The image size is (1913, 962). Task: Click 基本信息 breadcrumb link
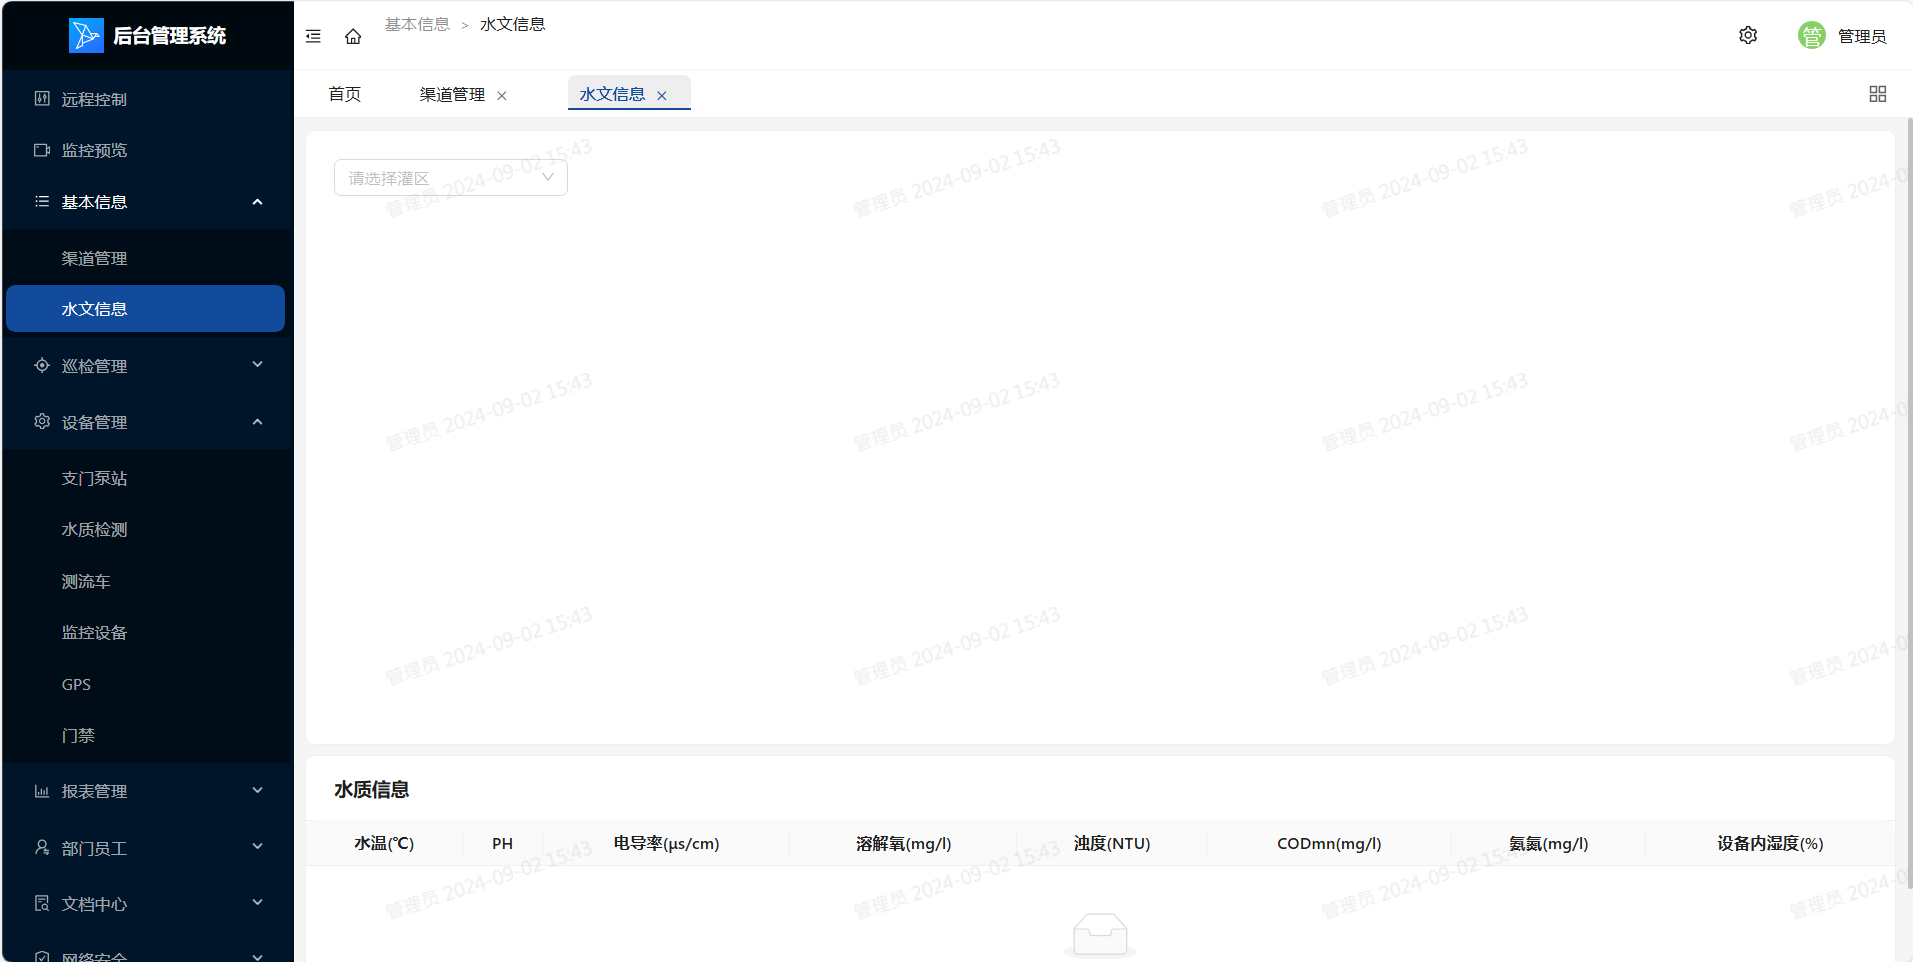(x=417, y=24)
